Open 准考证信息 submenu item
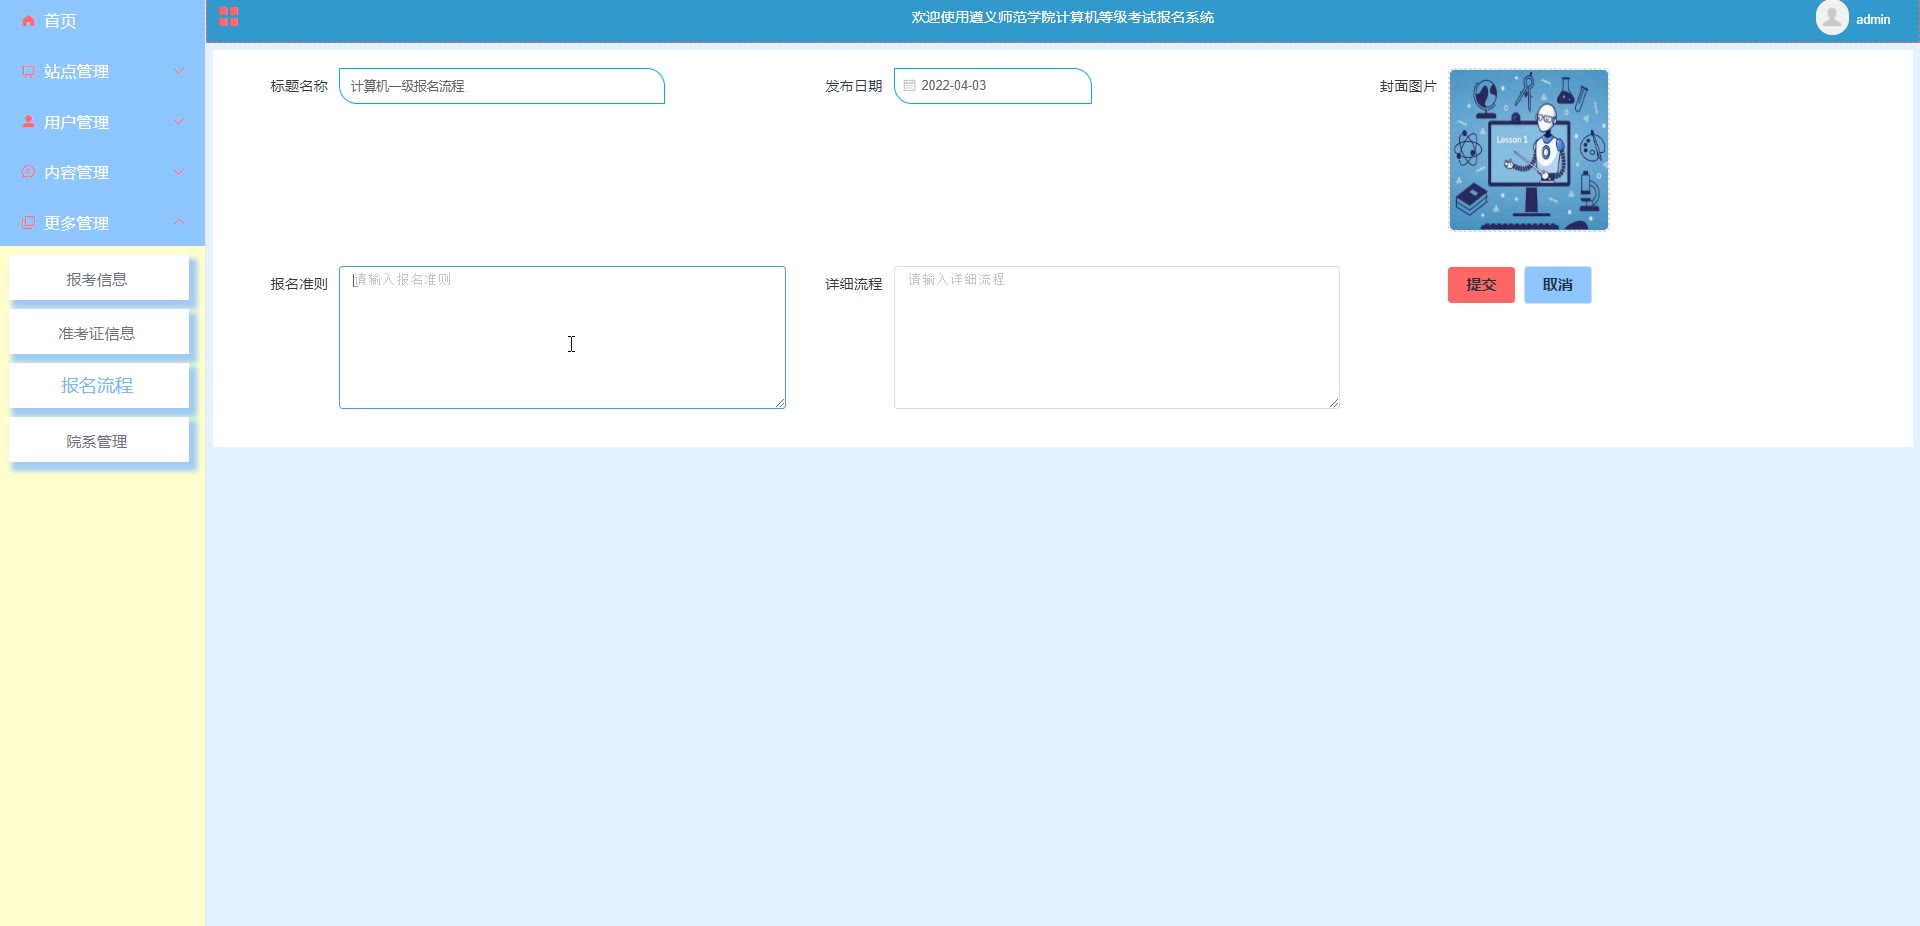The width and height of the screenshot is (1920, 926). tap(99, 333)
